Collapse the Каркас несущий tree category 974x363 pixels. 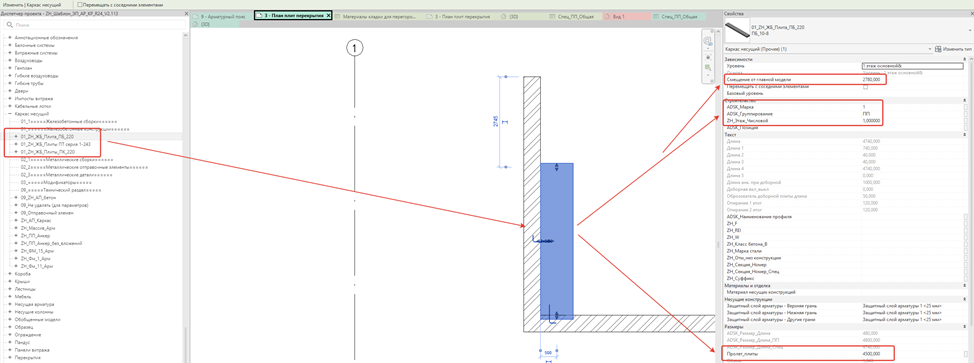tap(10, 114)
